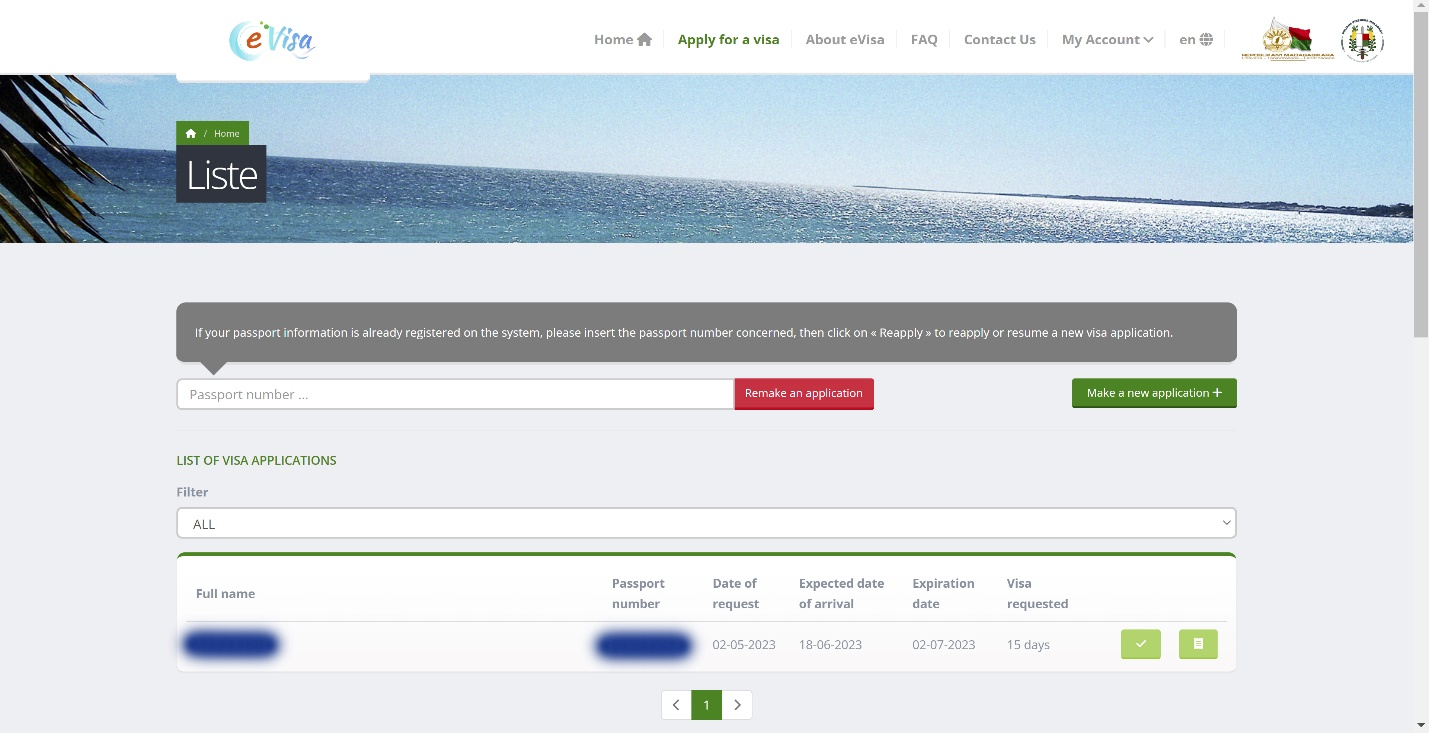Open the en language selector
1429x733 pixels.
[1195, 40]
